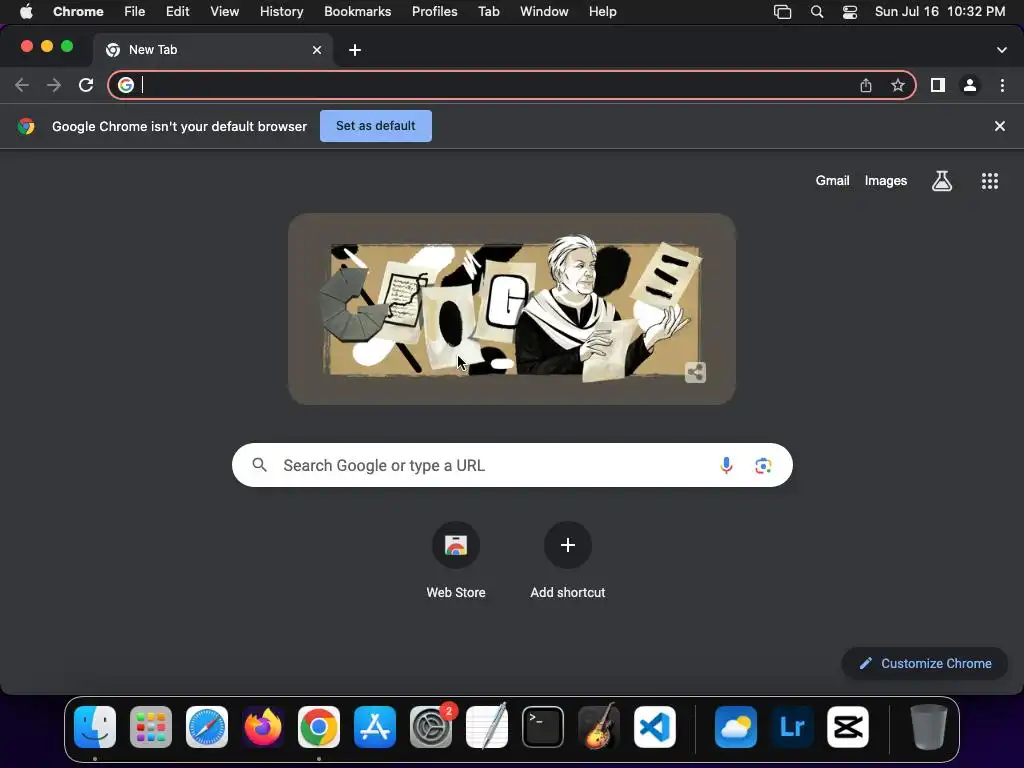Viewport: 1024px width, 768px height.
Task: Click the date and time display
Action: click(940, 11)
